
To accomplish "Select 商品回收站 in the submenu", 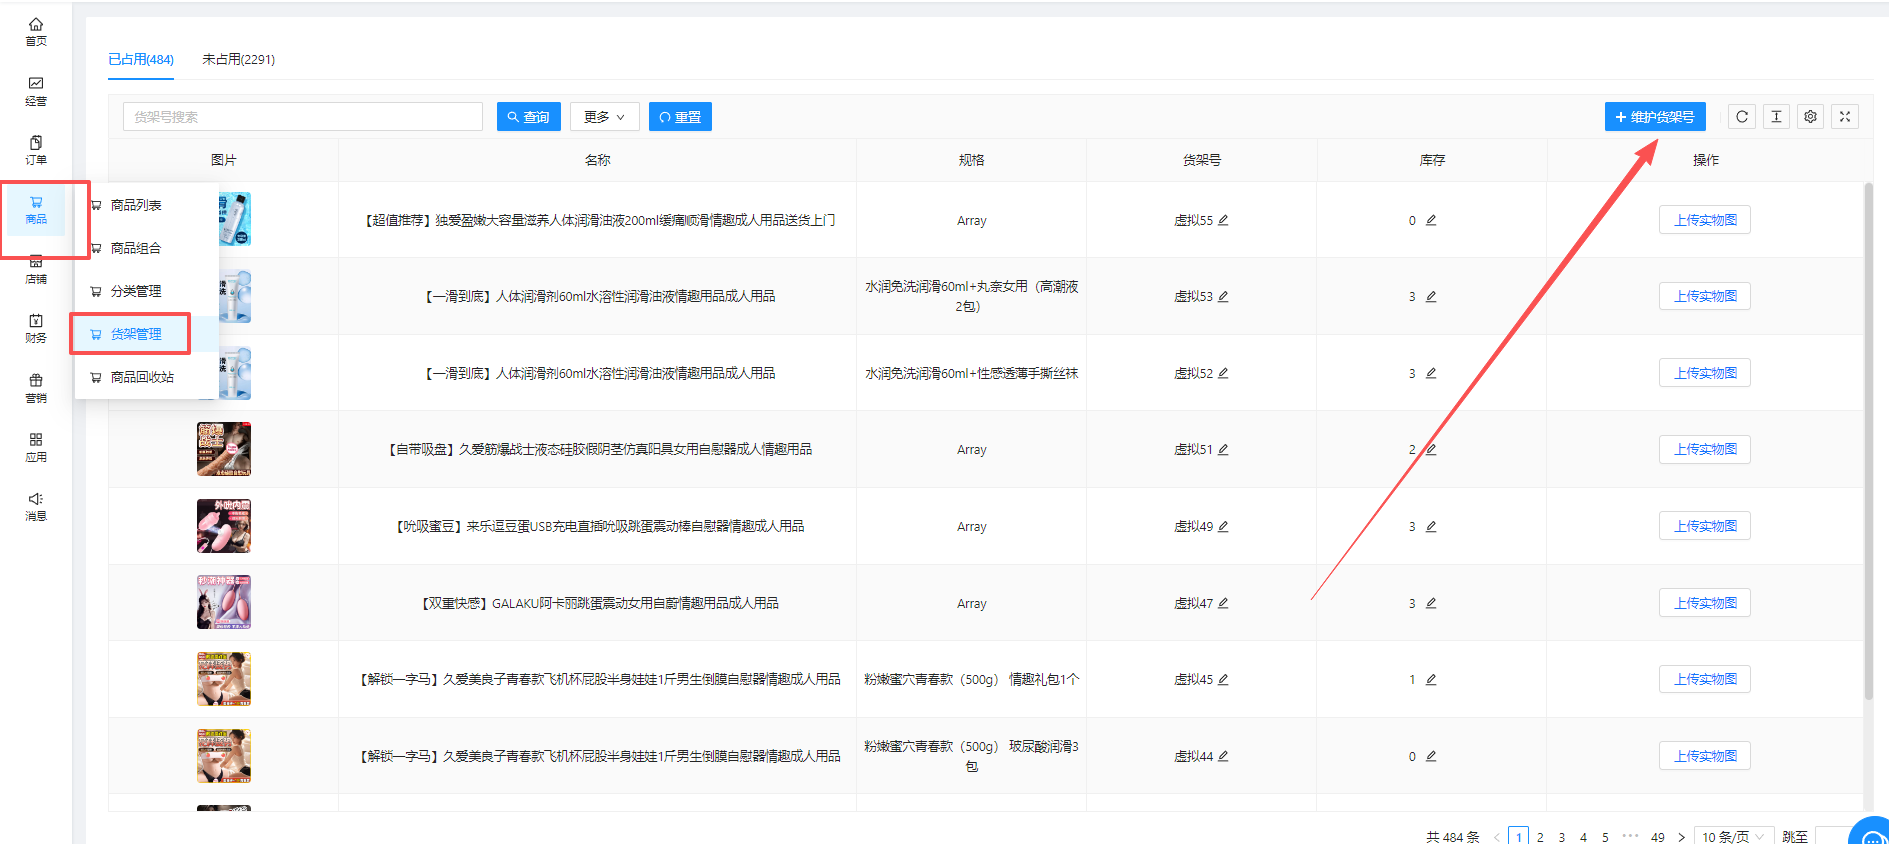I will click(x=142, y=377).
